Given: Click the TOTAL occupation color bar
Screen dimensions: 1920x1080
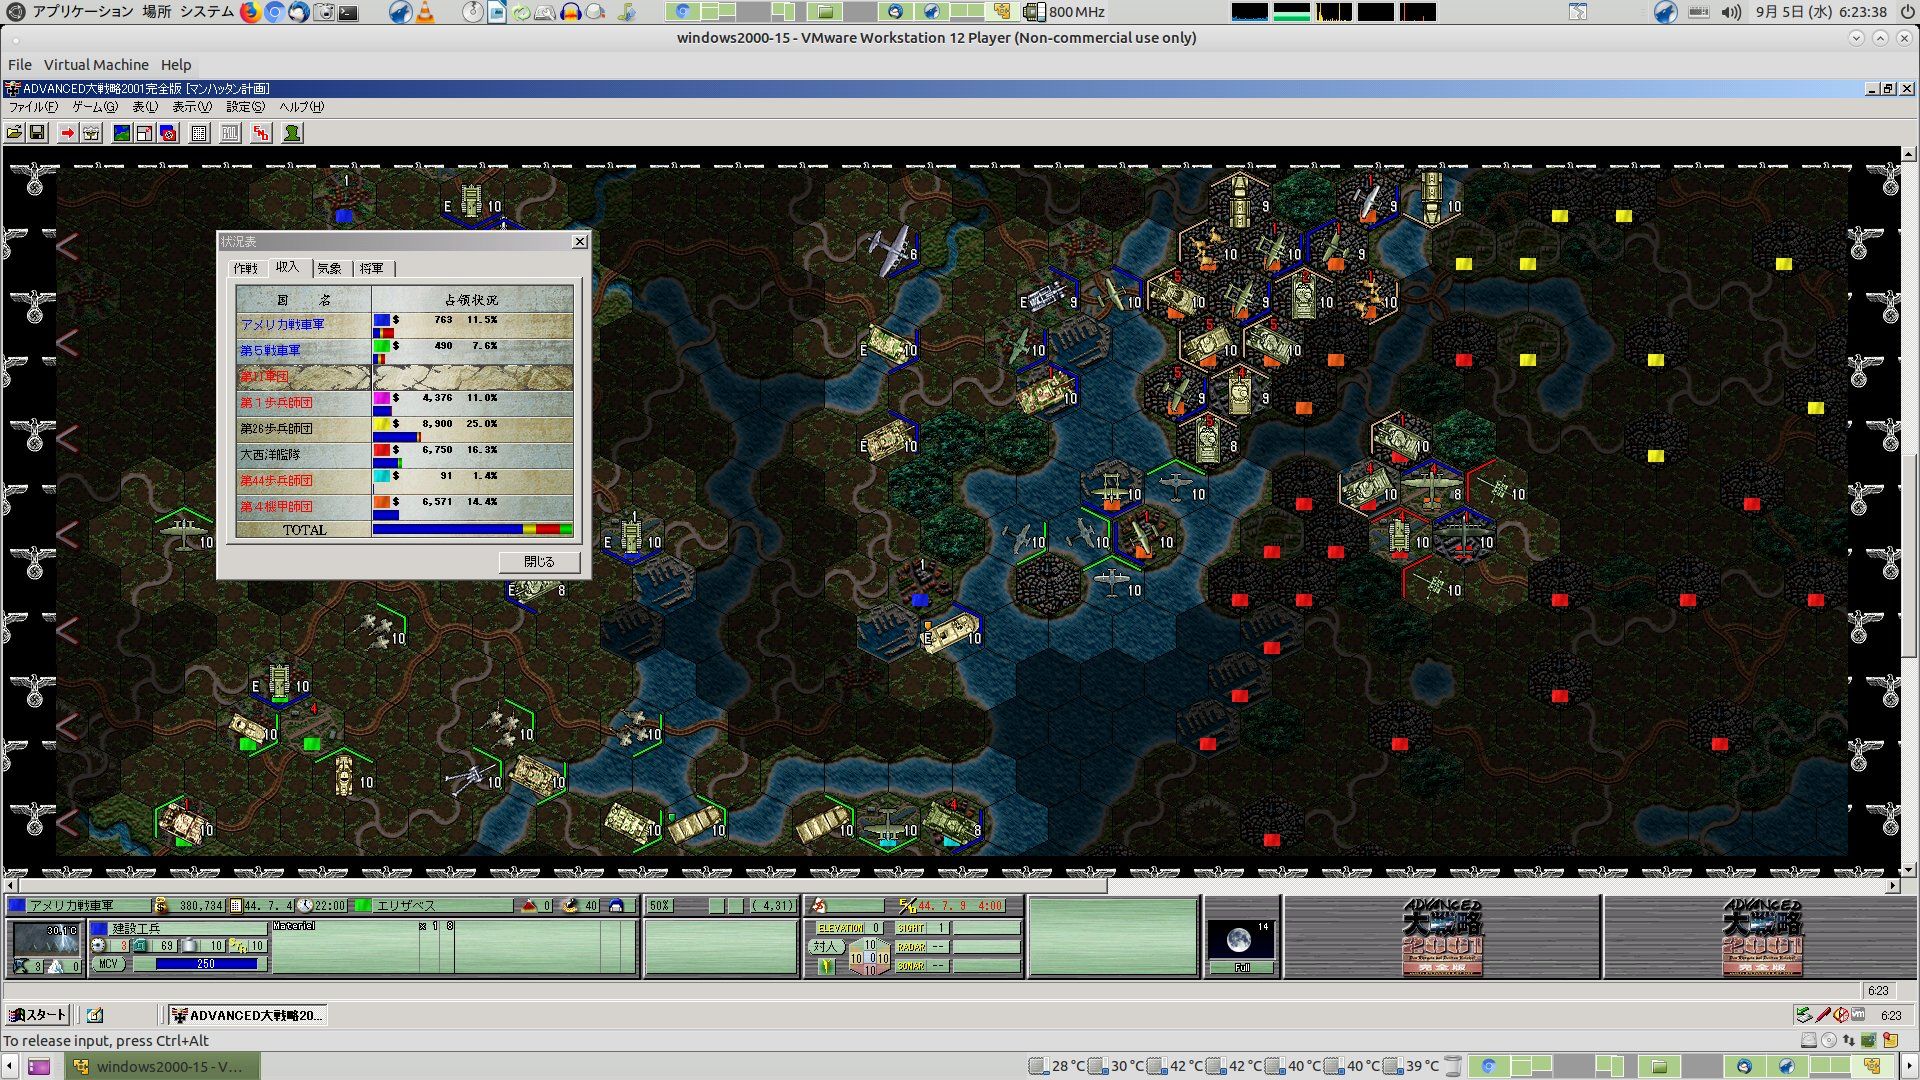Looking at the screenshot, I should pyautogui.click(x=472, y=529).
